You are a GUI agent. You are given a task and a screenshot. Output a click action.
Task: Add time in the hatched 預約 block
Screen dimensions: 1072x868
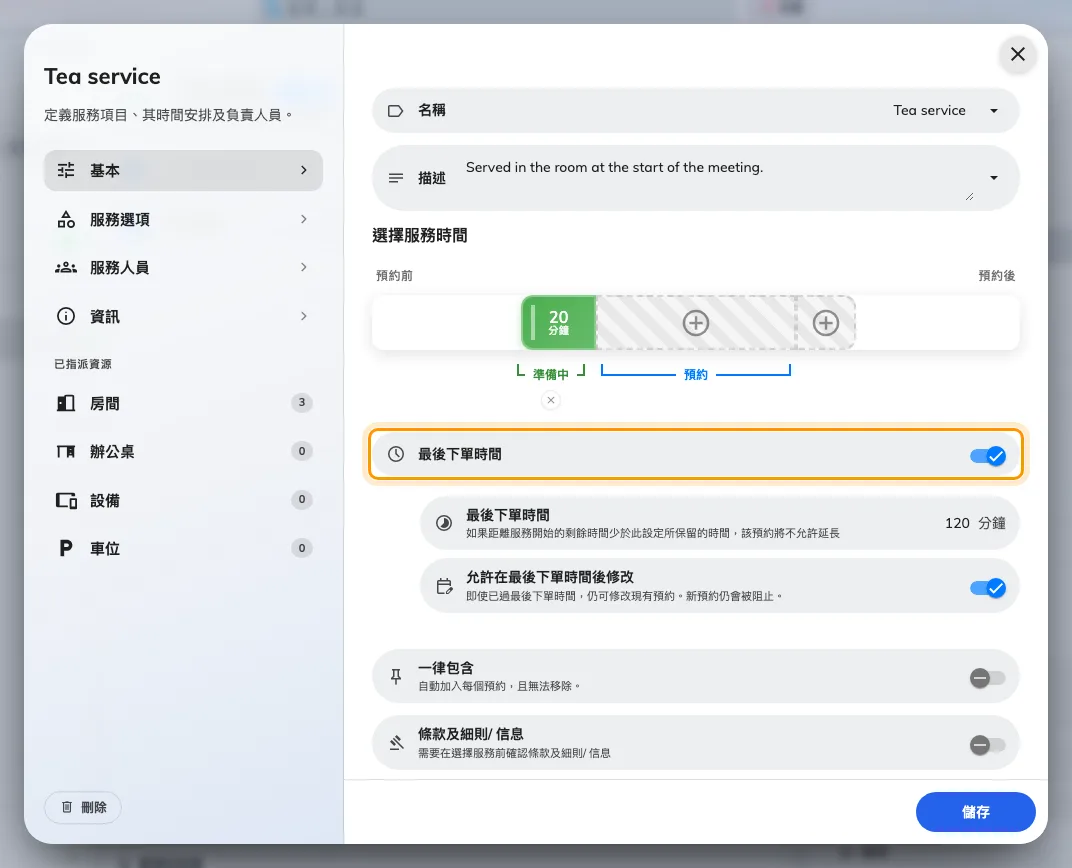(x=695, y=323)
